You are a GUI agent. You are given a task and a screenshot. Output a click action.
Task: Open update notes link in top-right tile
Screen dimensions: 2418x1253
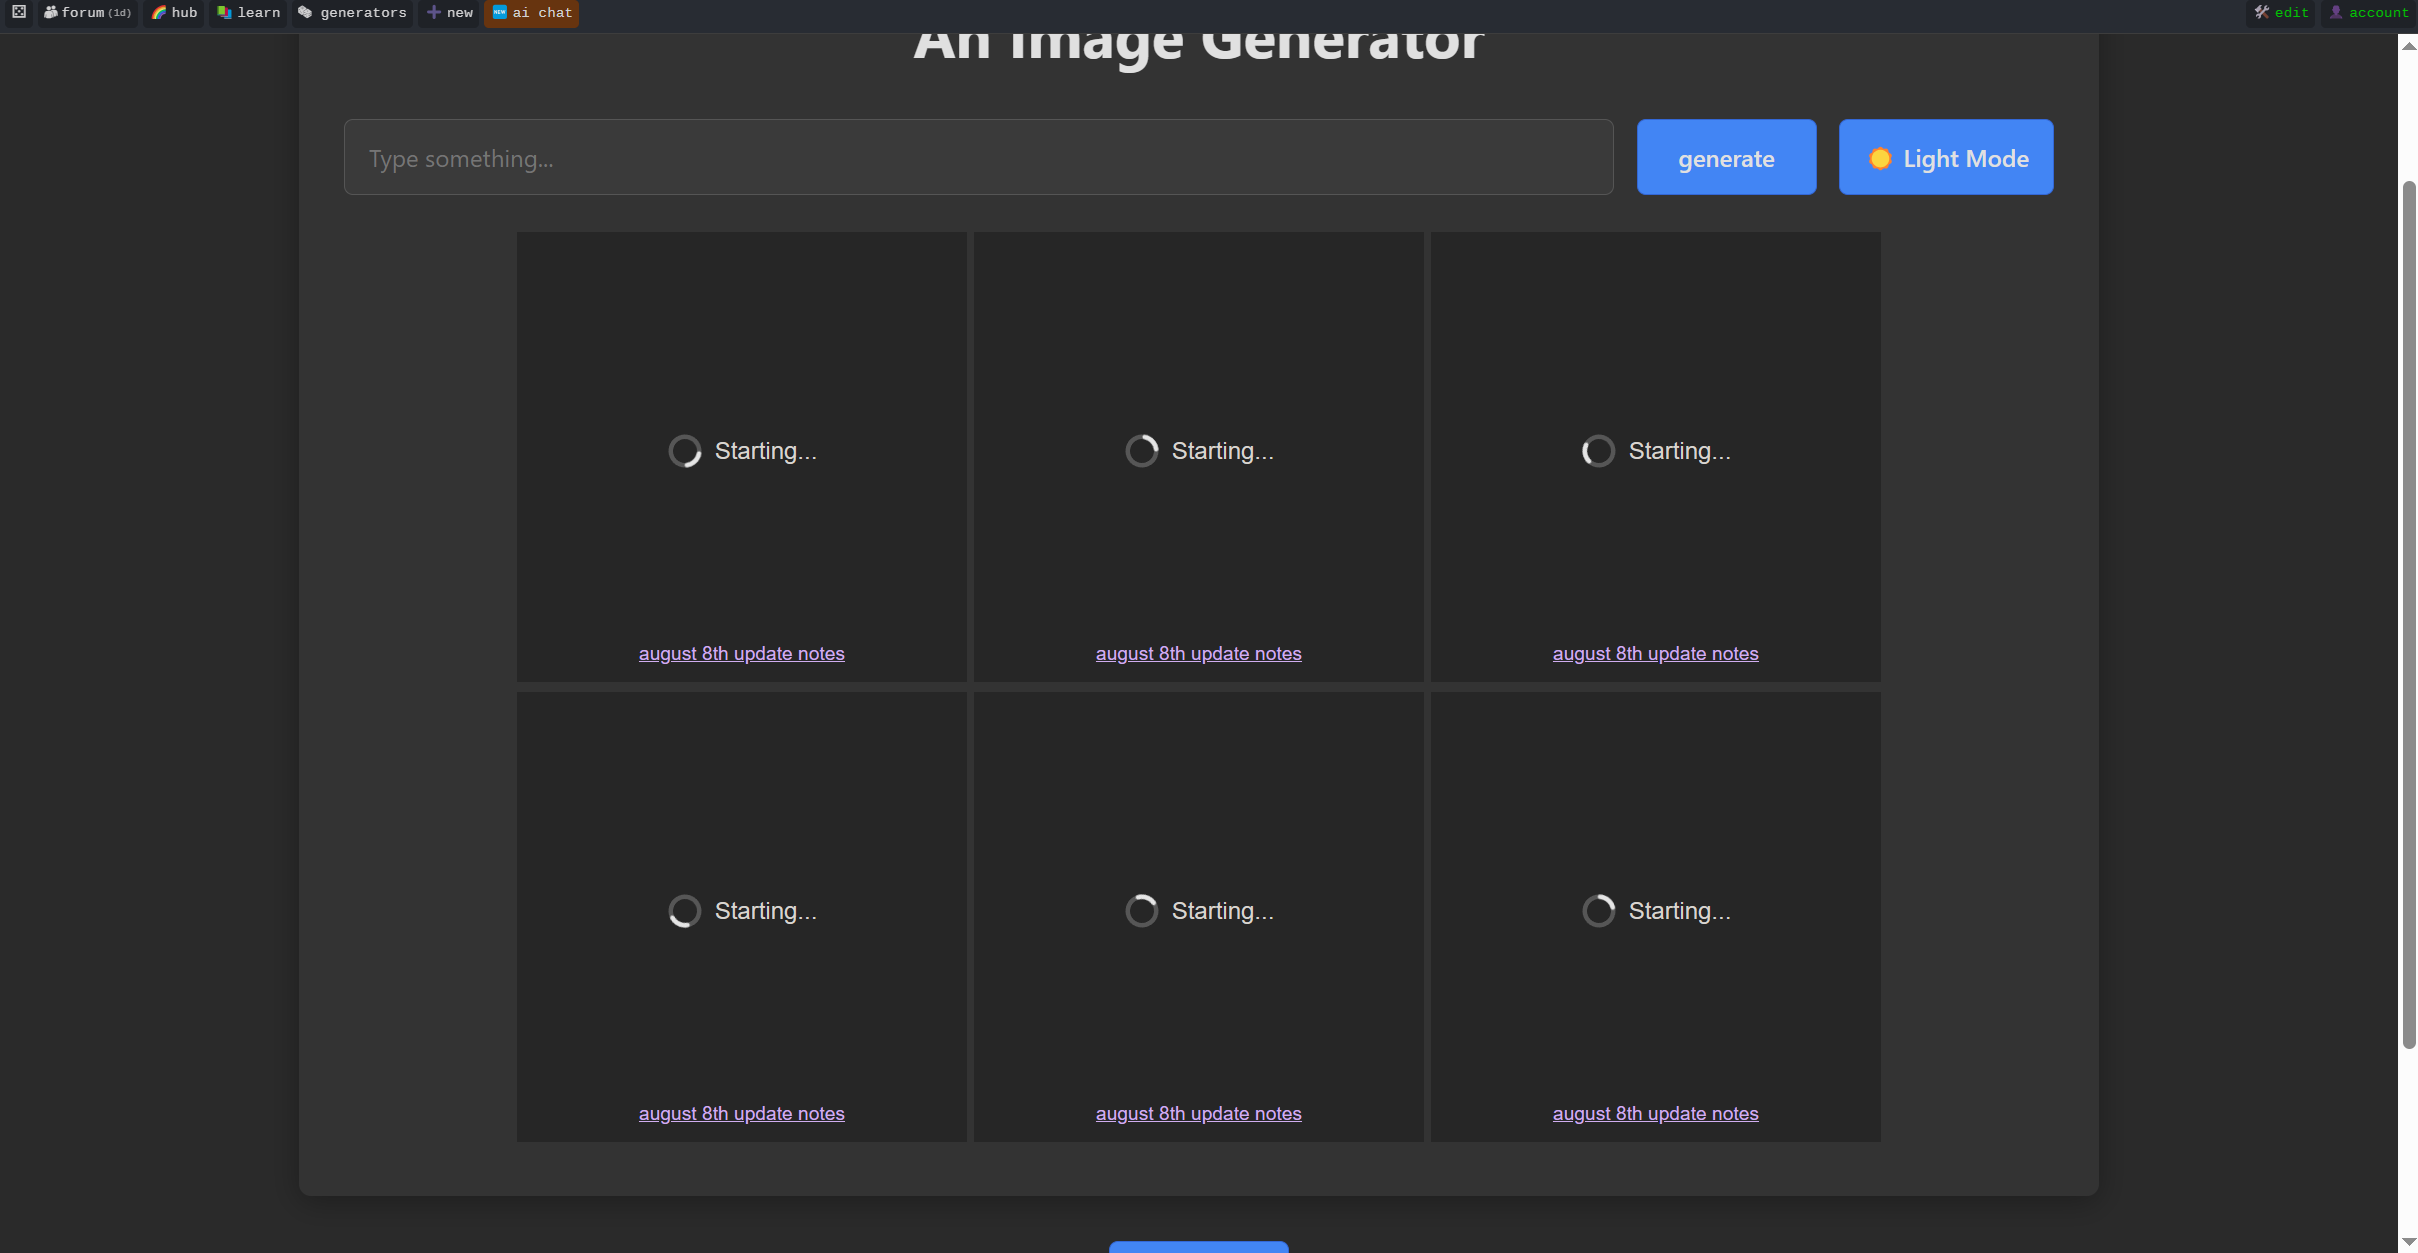(x=1655, y=654)
